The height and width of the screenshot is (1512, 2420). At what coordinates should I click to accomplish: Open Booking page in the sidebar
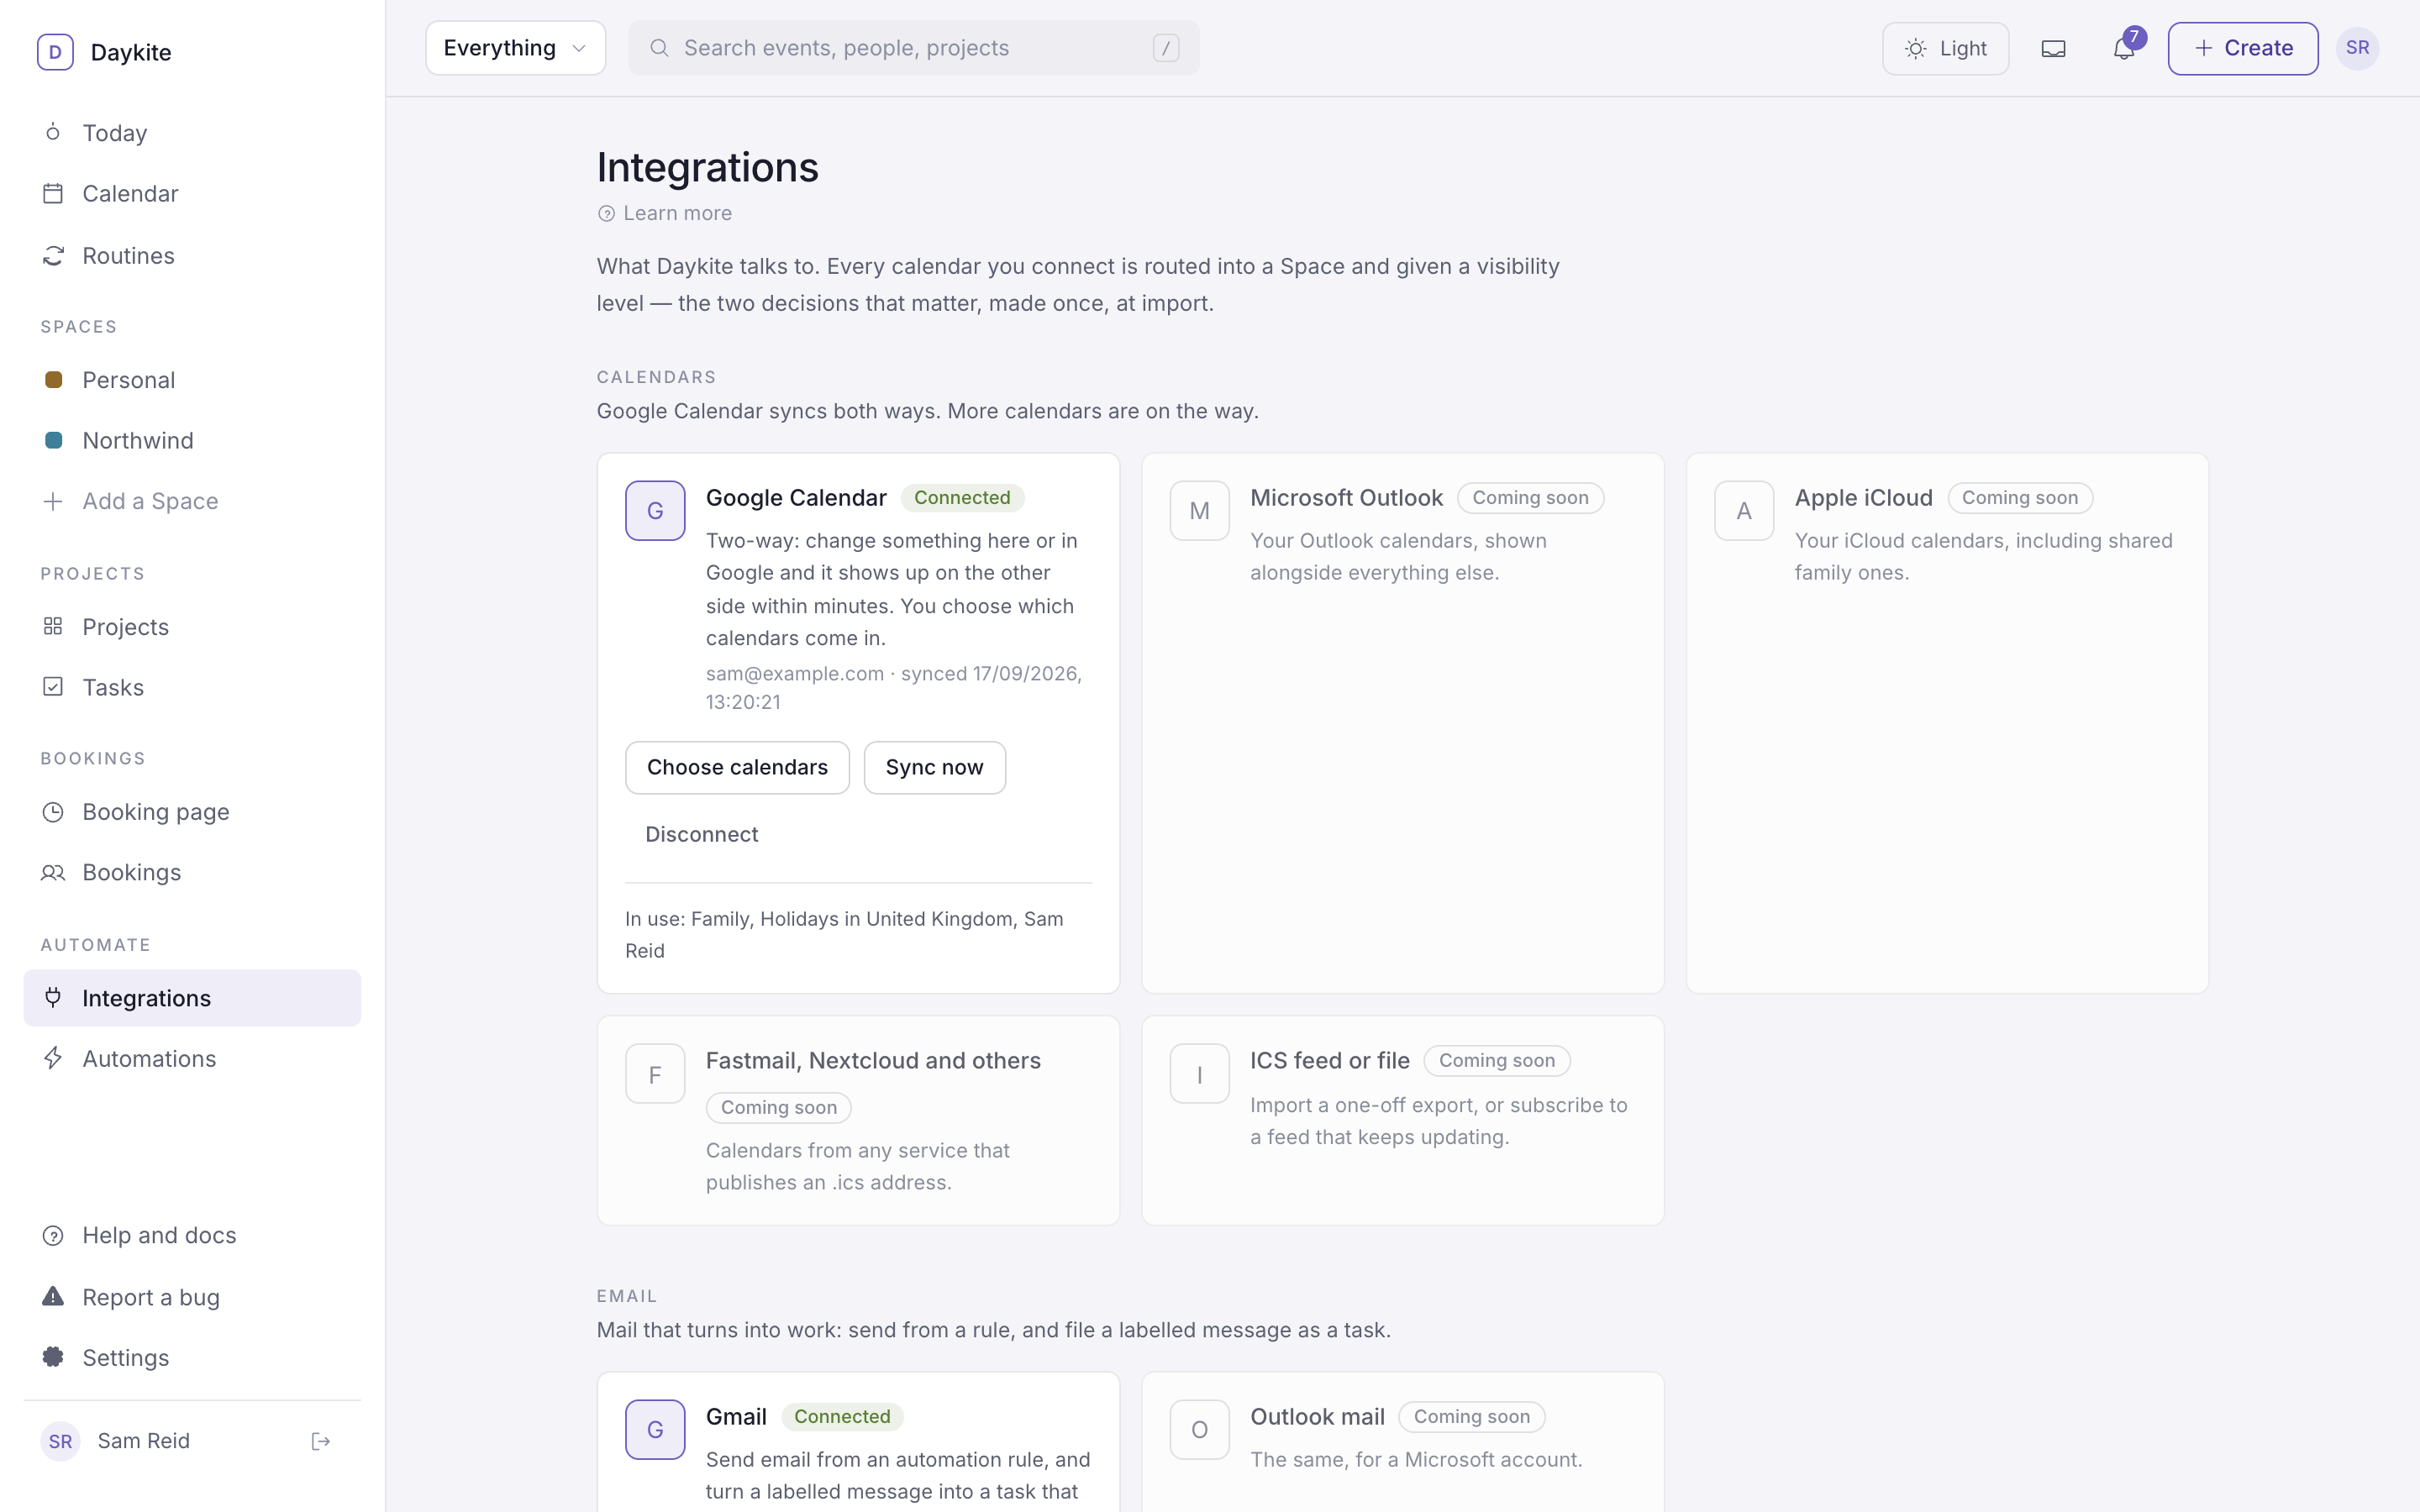coord(192,812)
